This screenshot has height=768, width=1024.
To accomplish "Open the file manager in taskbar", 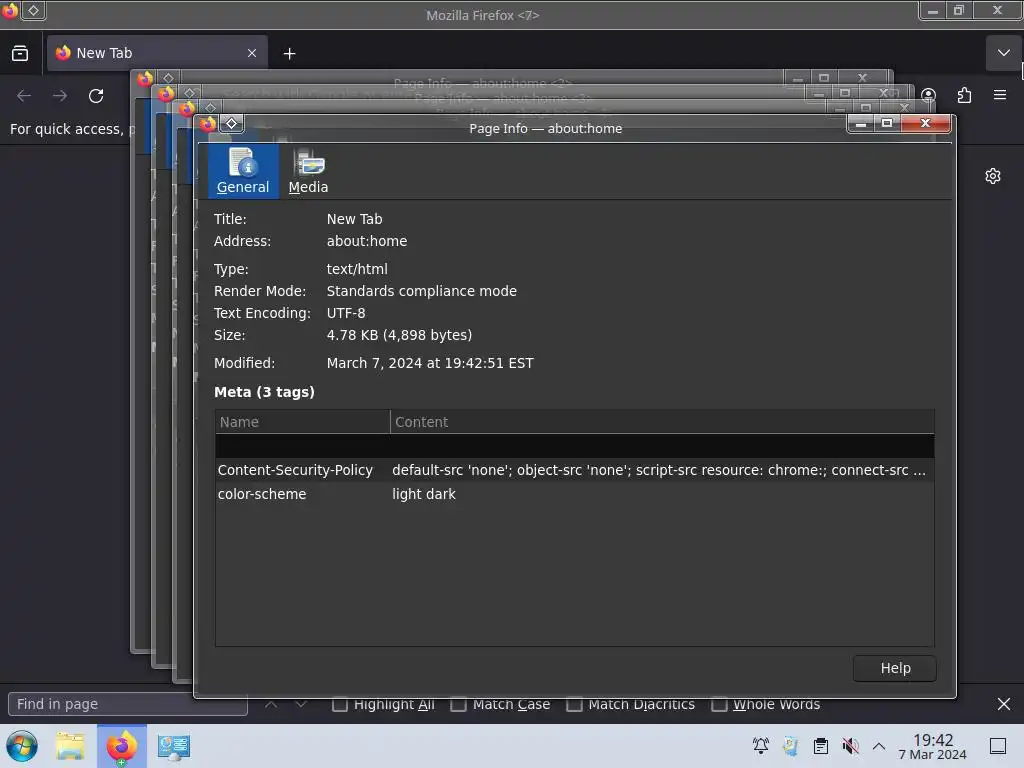I will pos(70,746).
